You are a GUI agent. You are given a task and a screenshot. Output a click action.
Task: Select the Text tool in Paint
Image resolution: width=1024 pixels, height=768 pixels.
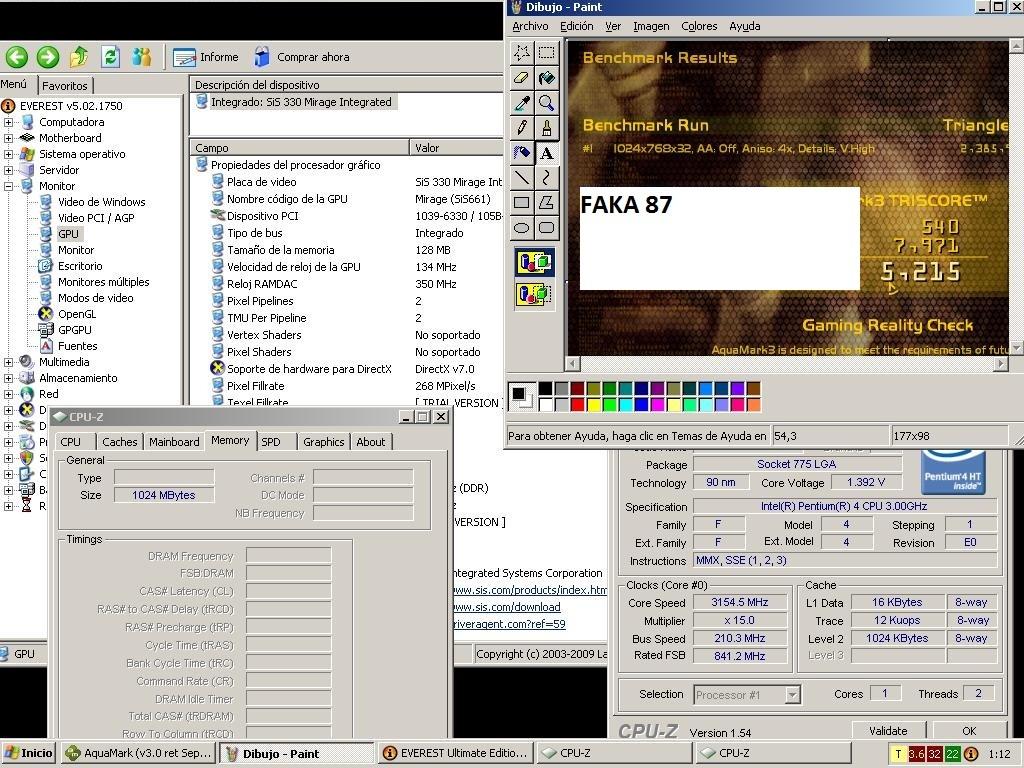(547, 153)
